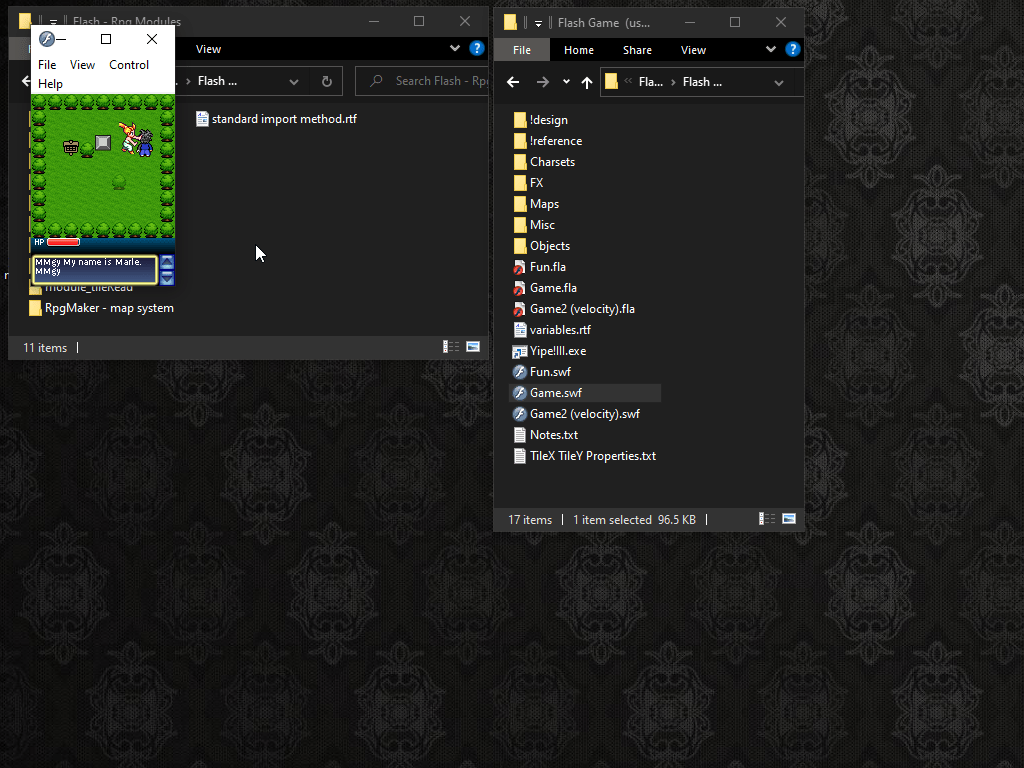Open the Control menu in Flash Player

tap(129, 65)
